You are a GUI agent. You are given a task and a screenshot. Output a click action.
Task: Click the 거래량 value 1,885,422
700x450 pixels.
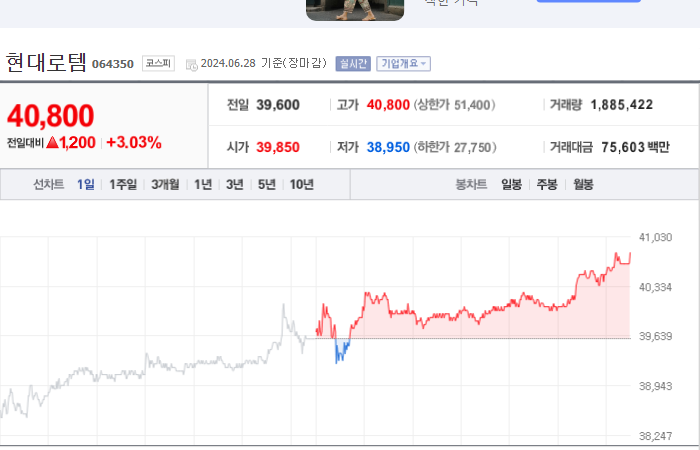pos(621,105)
